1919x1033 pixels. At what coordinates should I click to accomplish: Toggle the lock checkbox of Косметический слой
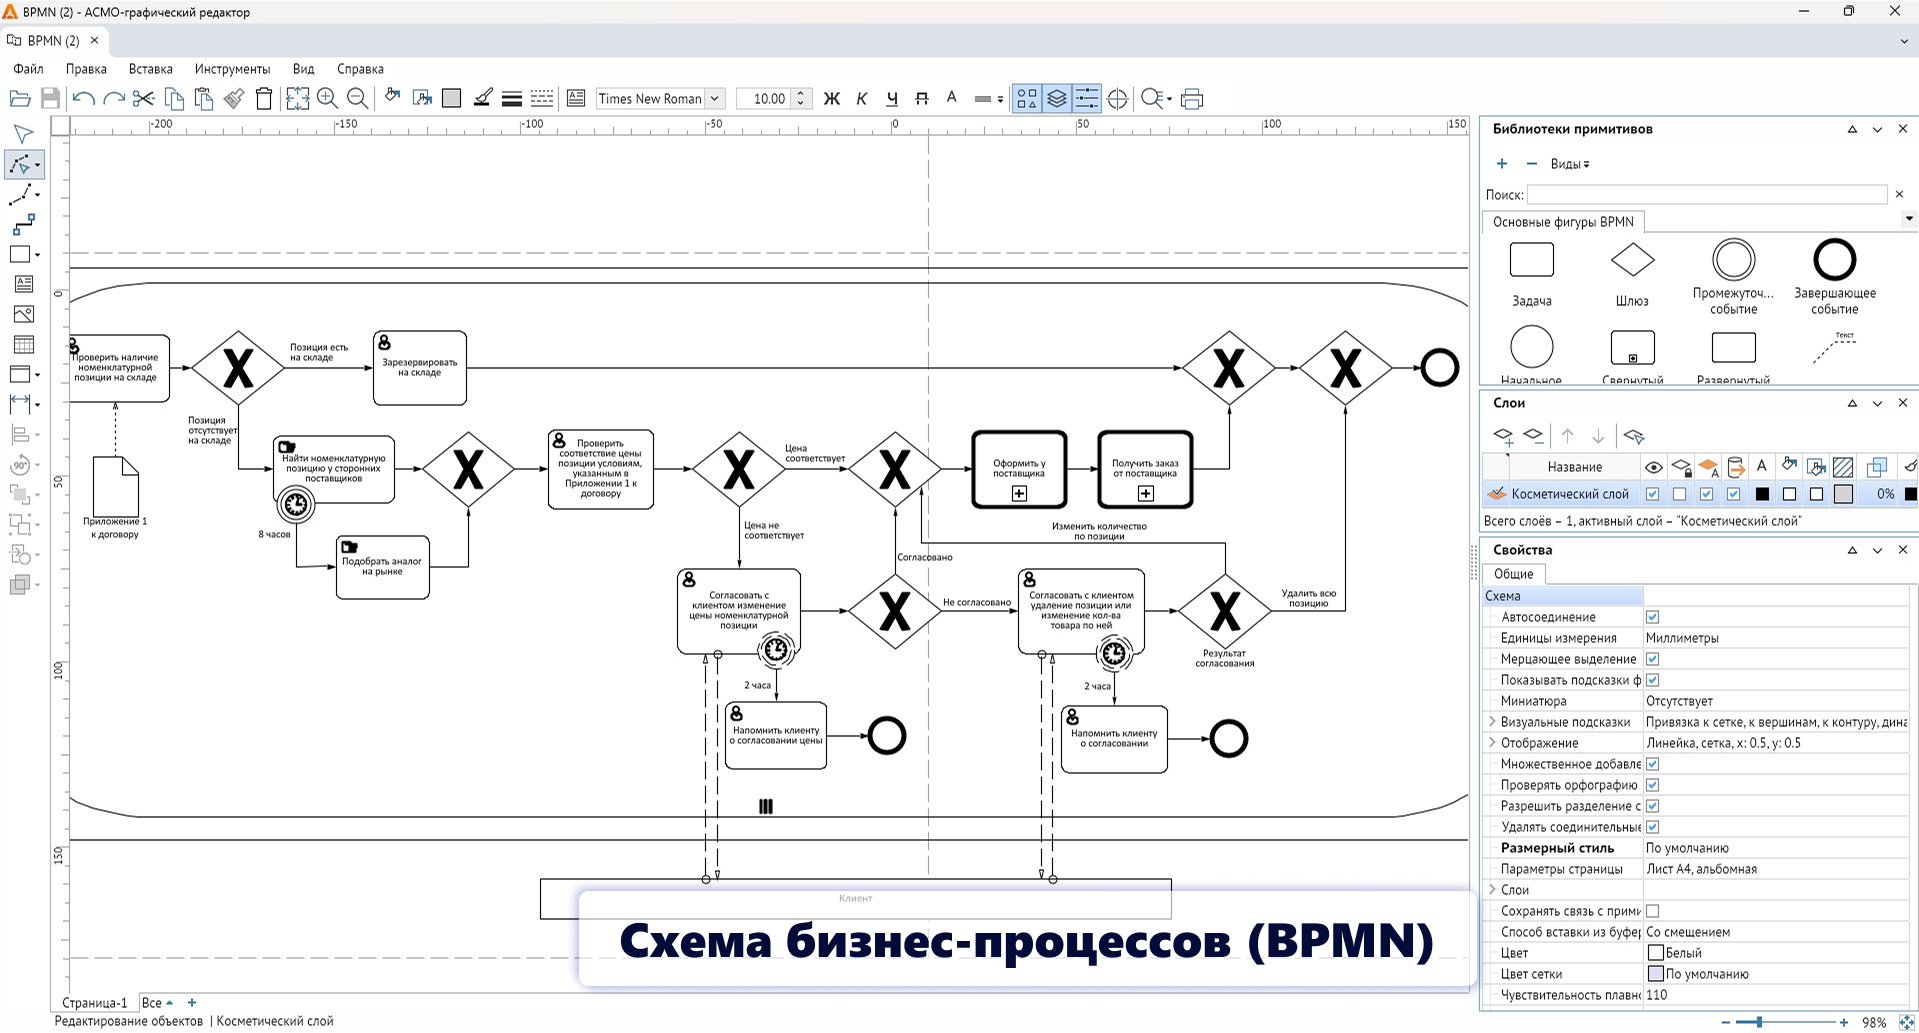(1680, 494)
